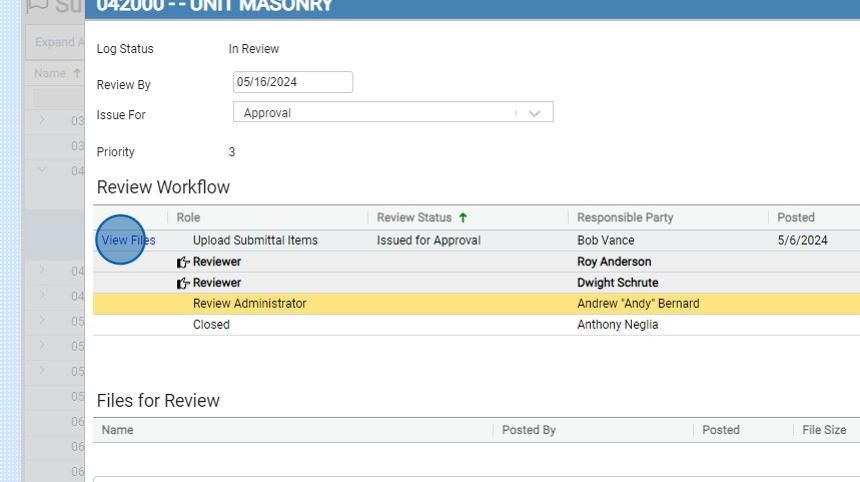The image size is (860, 482).
Task: Collapse the expanded 04 row in the background tree
Action: (x=42, y=170)
